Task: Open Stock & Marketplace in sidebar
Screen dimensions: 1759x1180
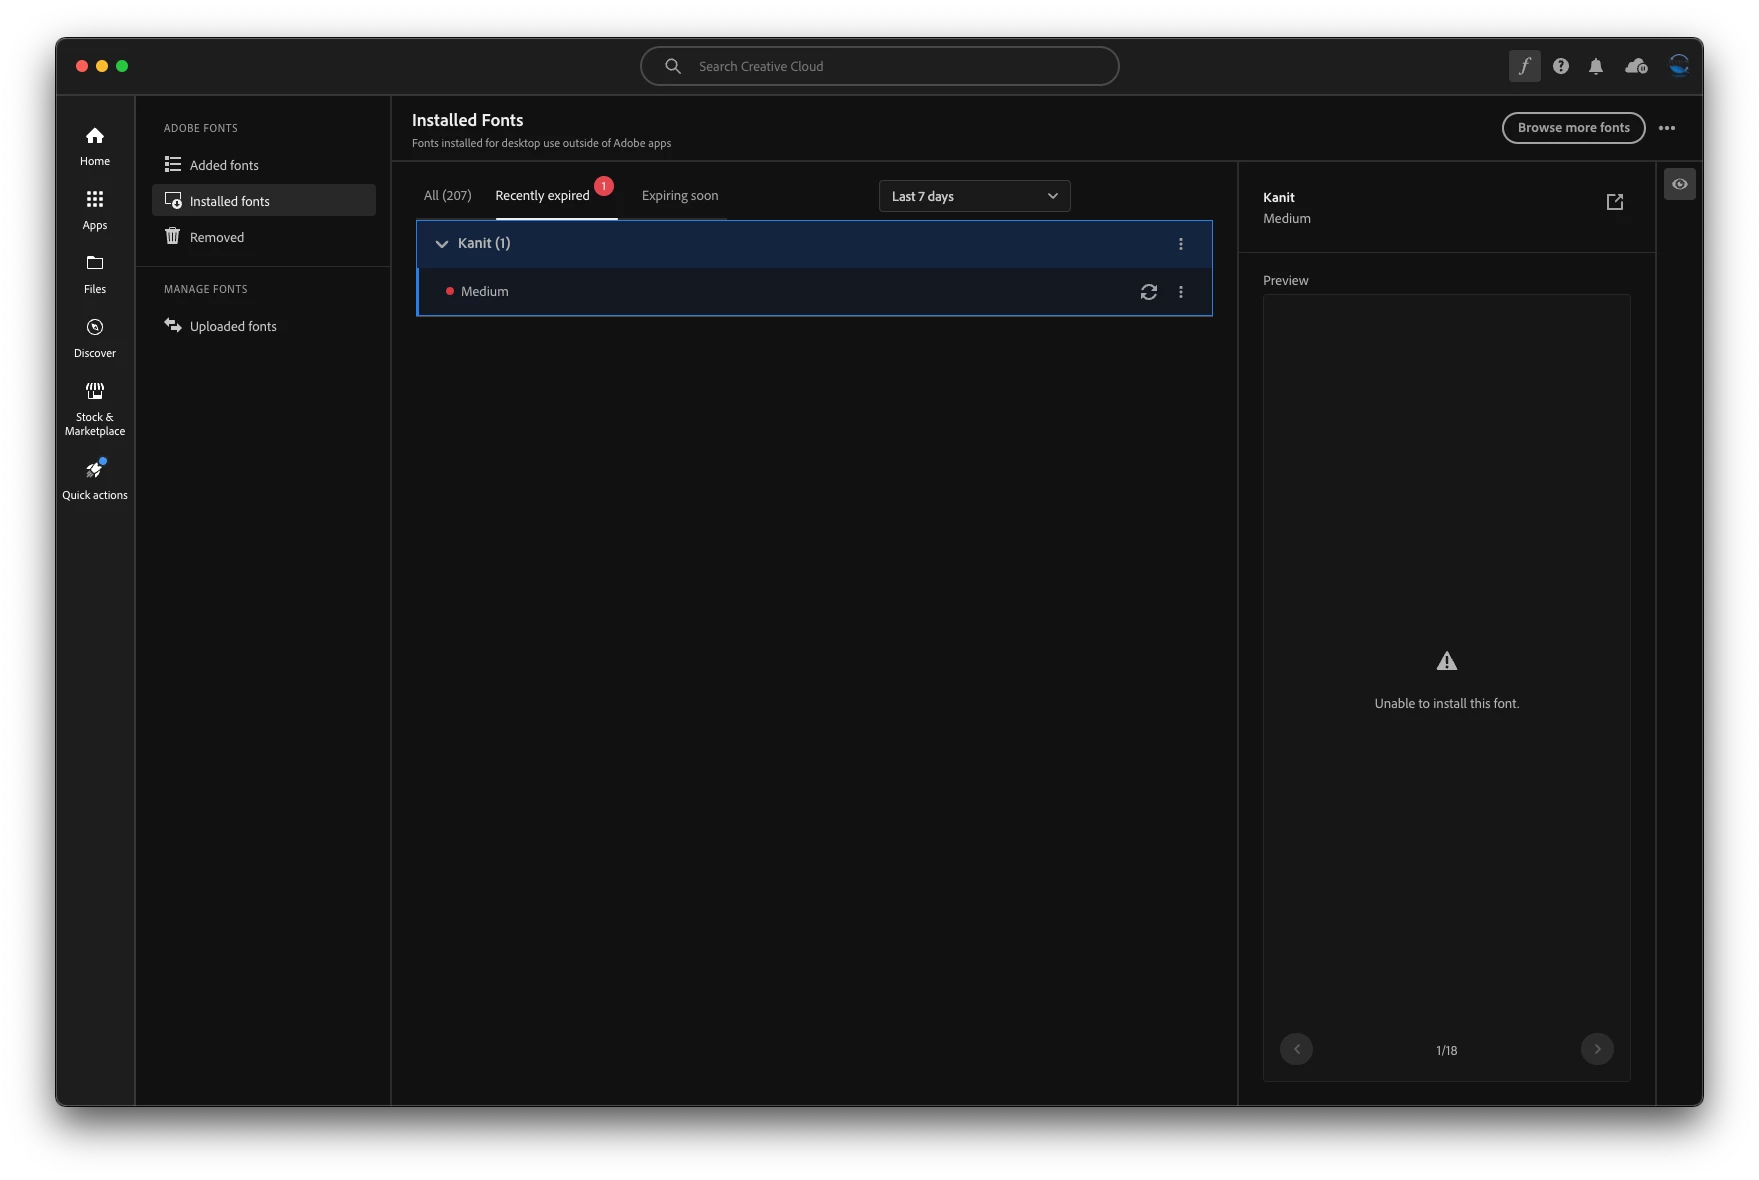Action: click(95, 409)
